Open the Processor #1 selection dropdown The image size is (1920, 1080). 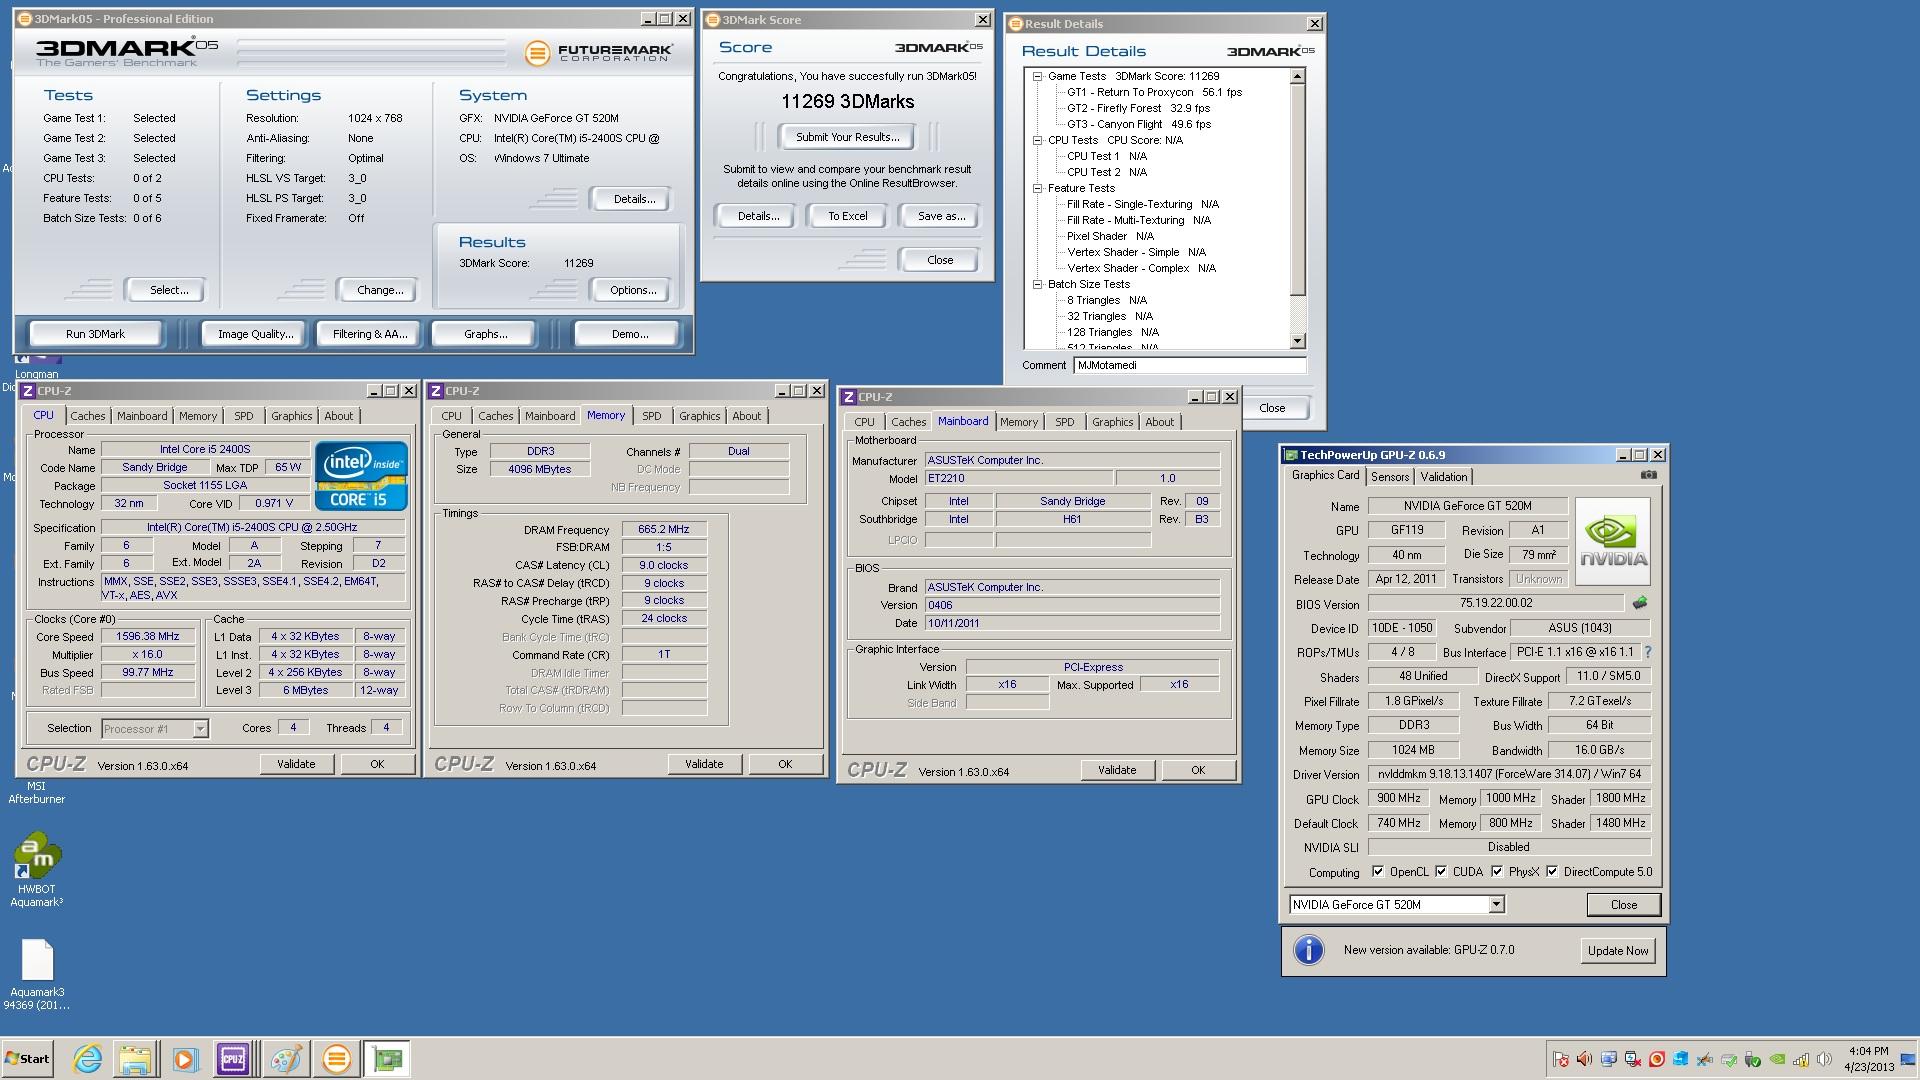click(x=200, y=728)
